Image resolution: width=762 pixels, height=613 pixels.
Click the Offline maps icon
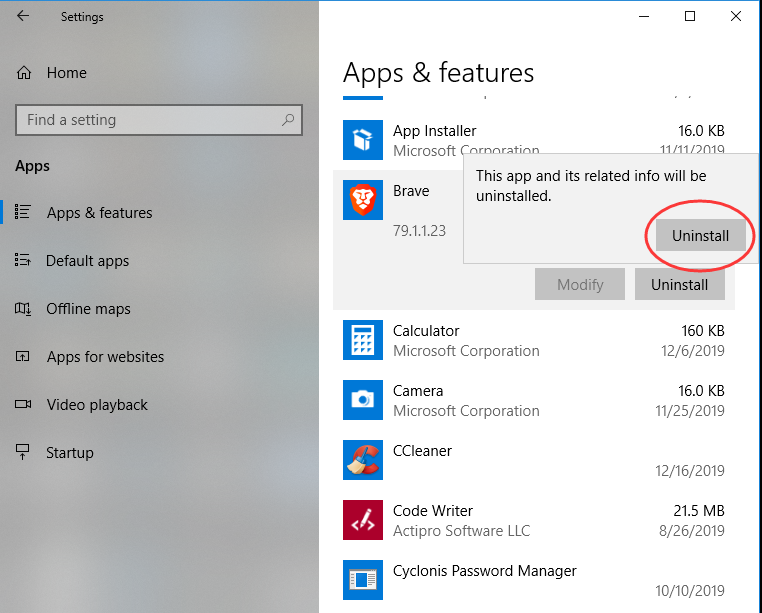click(x=23, y=308)
